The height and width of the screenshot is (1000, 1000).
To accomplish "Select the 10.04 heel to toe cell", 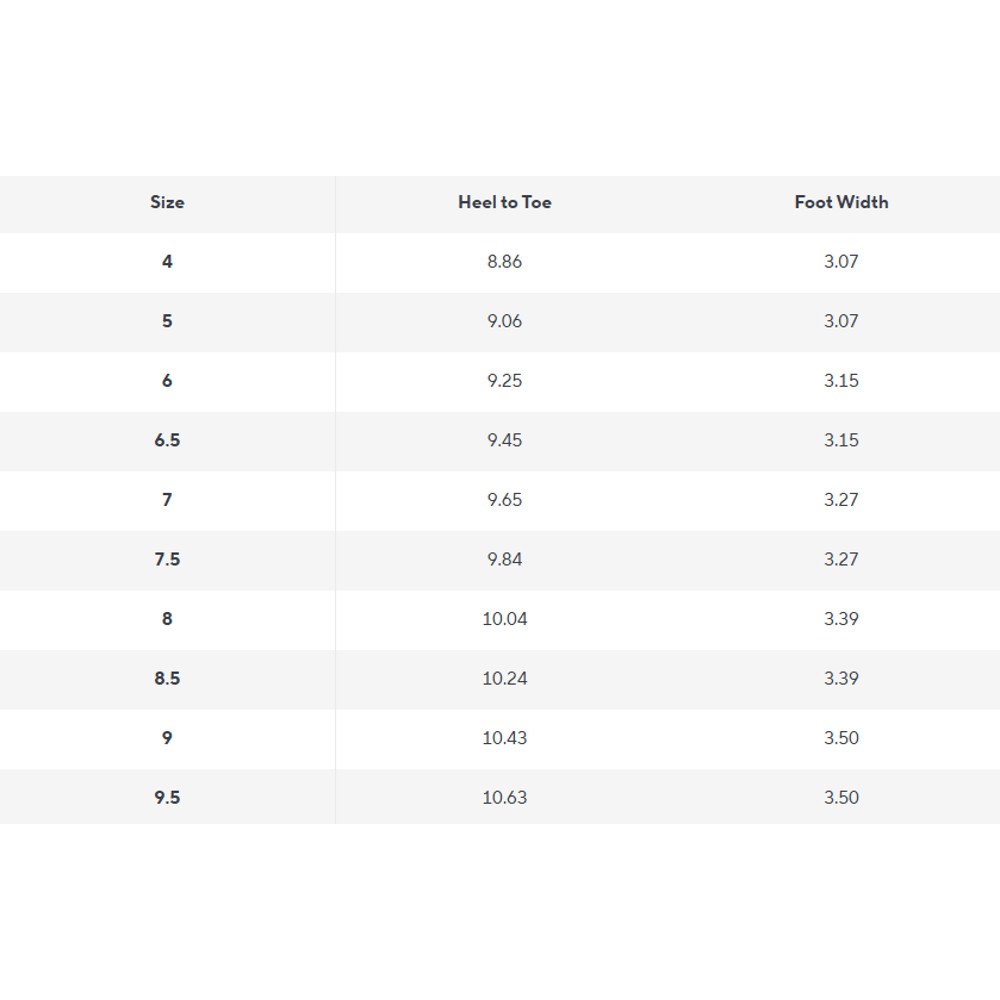I will [x=504, y=619].
